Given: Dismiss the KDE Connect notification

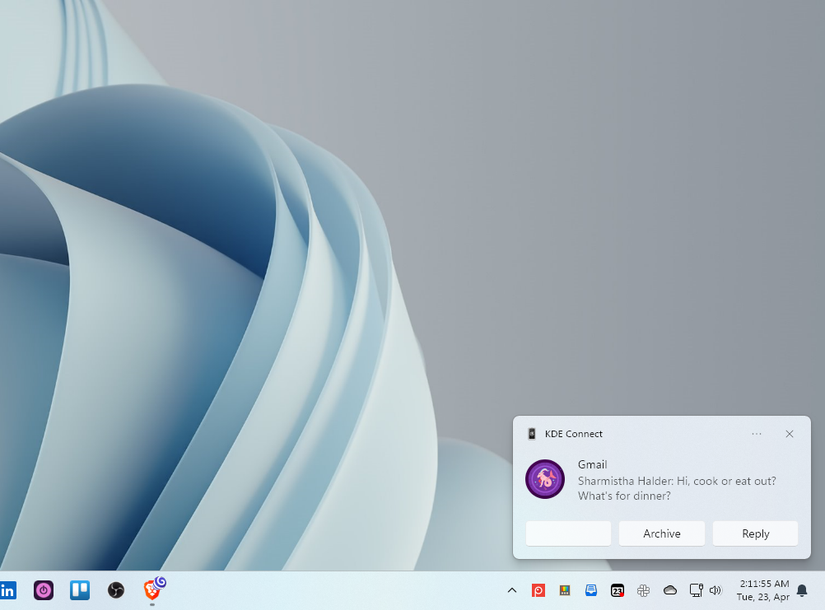Looking at the screenshot, I should click(x=789, y=434).
